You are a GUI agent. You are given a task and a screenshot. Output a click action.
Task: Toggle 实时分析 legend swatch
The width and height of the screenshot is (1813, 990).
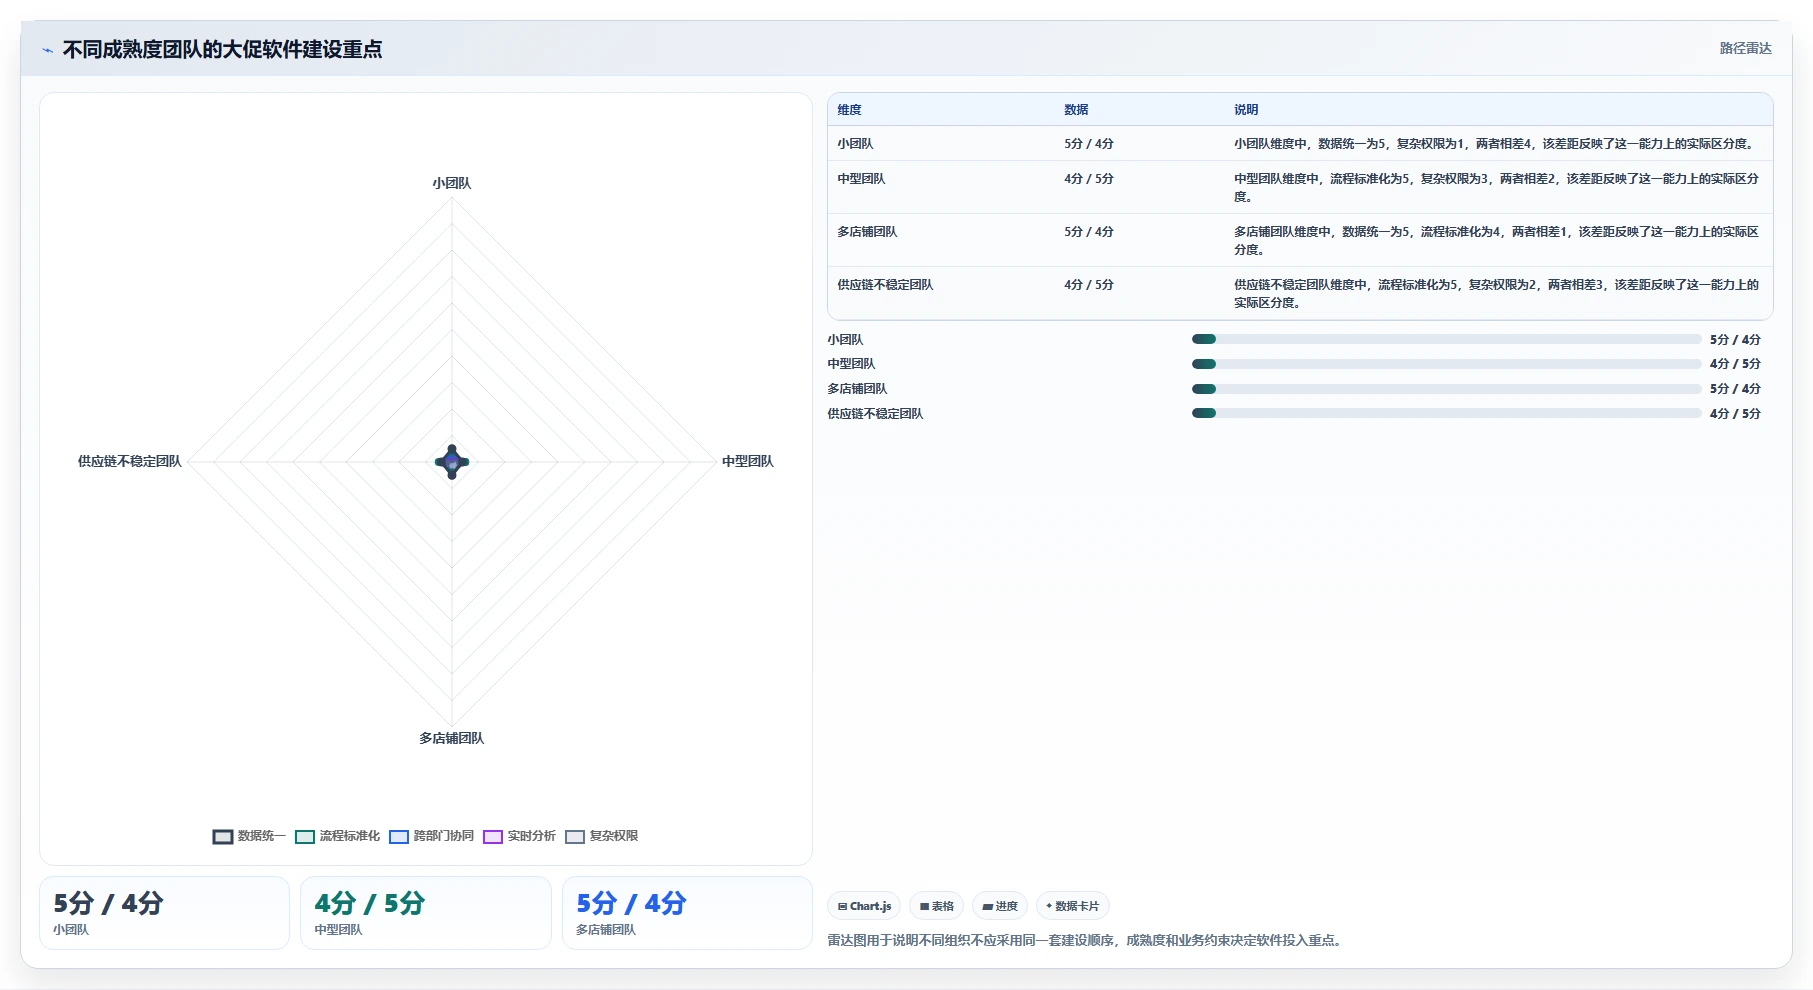coord(493,837)
